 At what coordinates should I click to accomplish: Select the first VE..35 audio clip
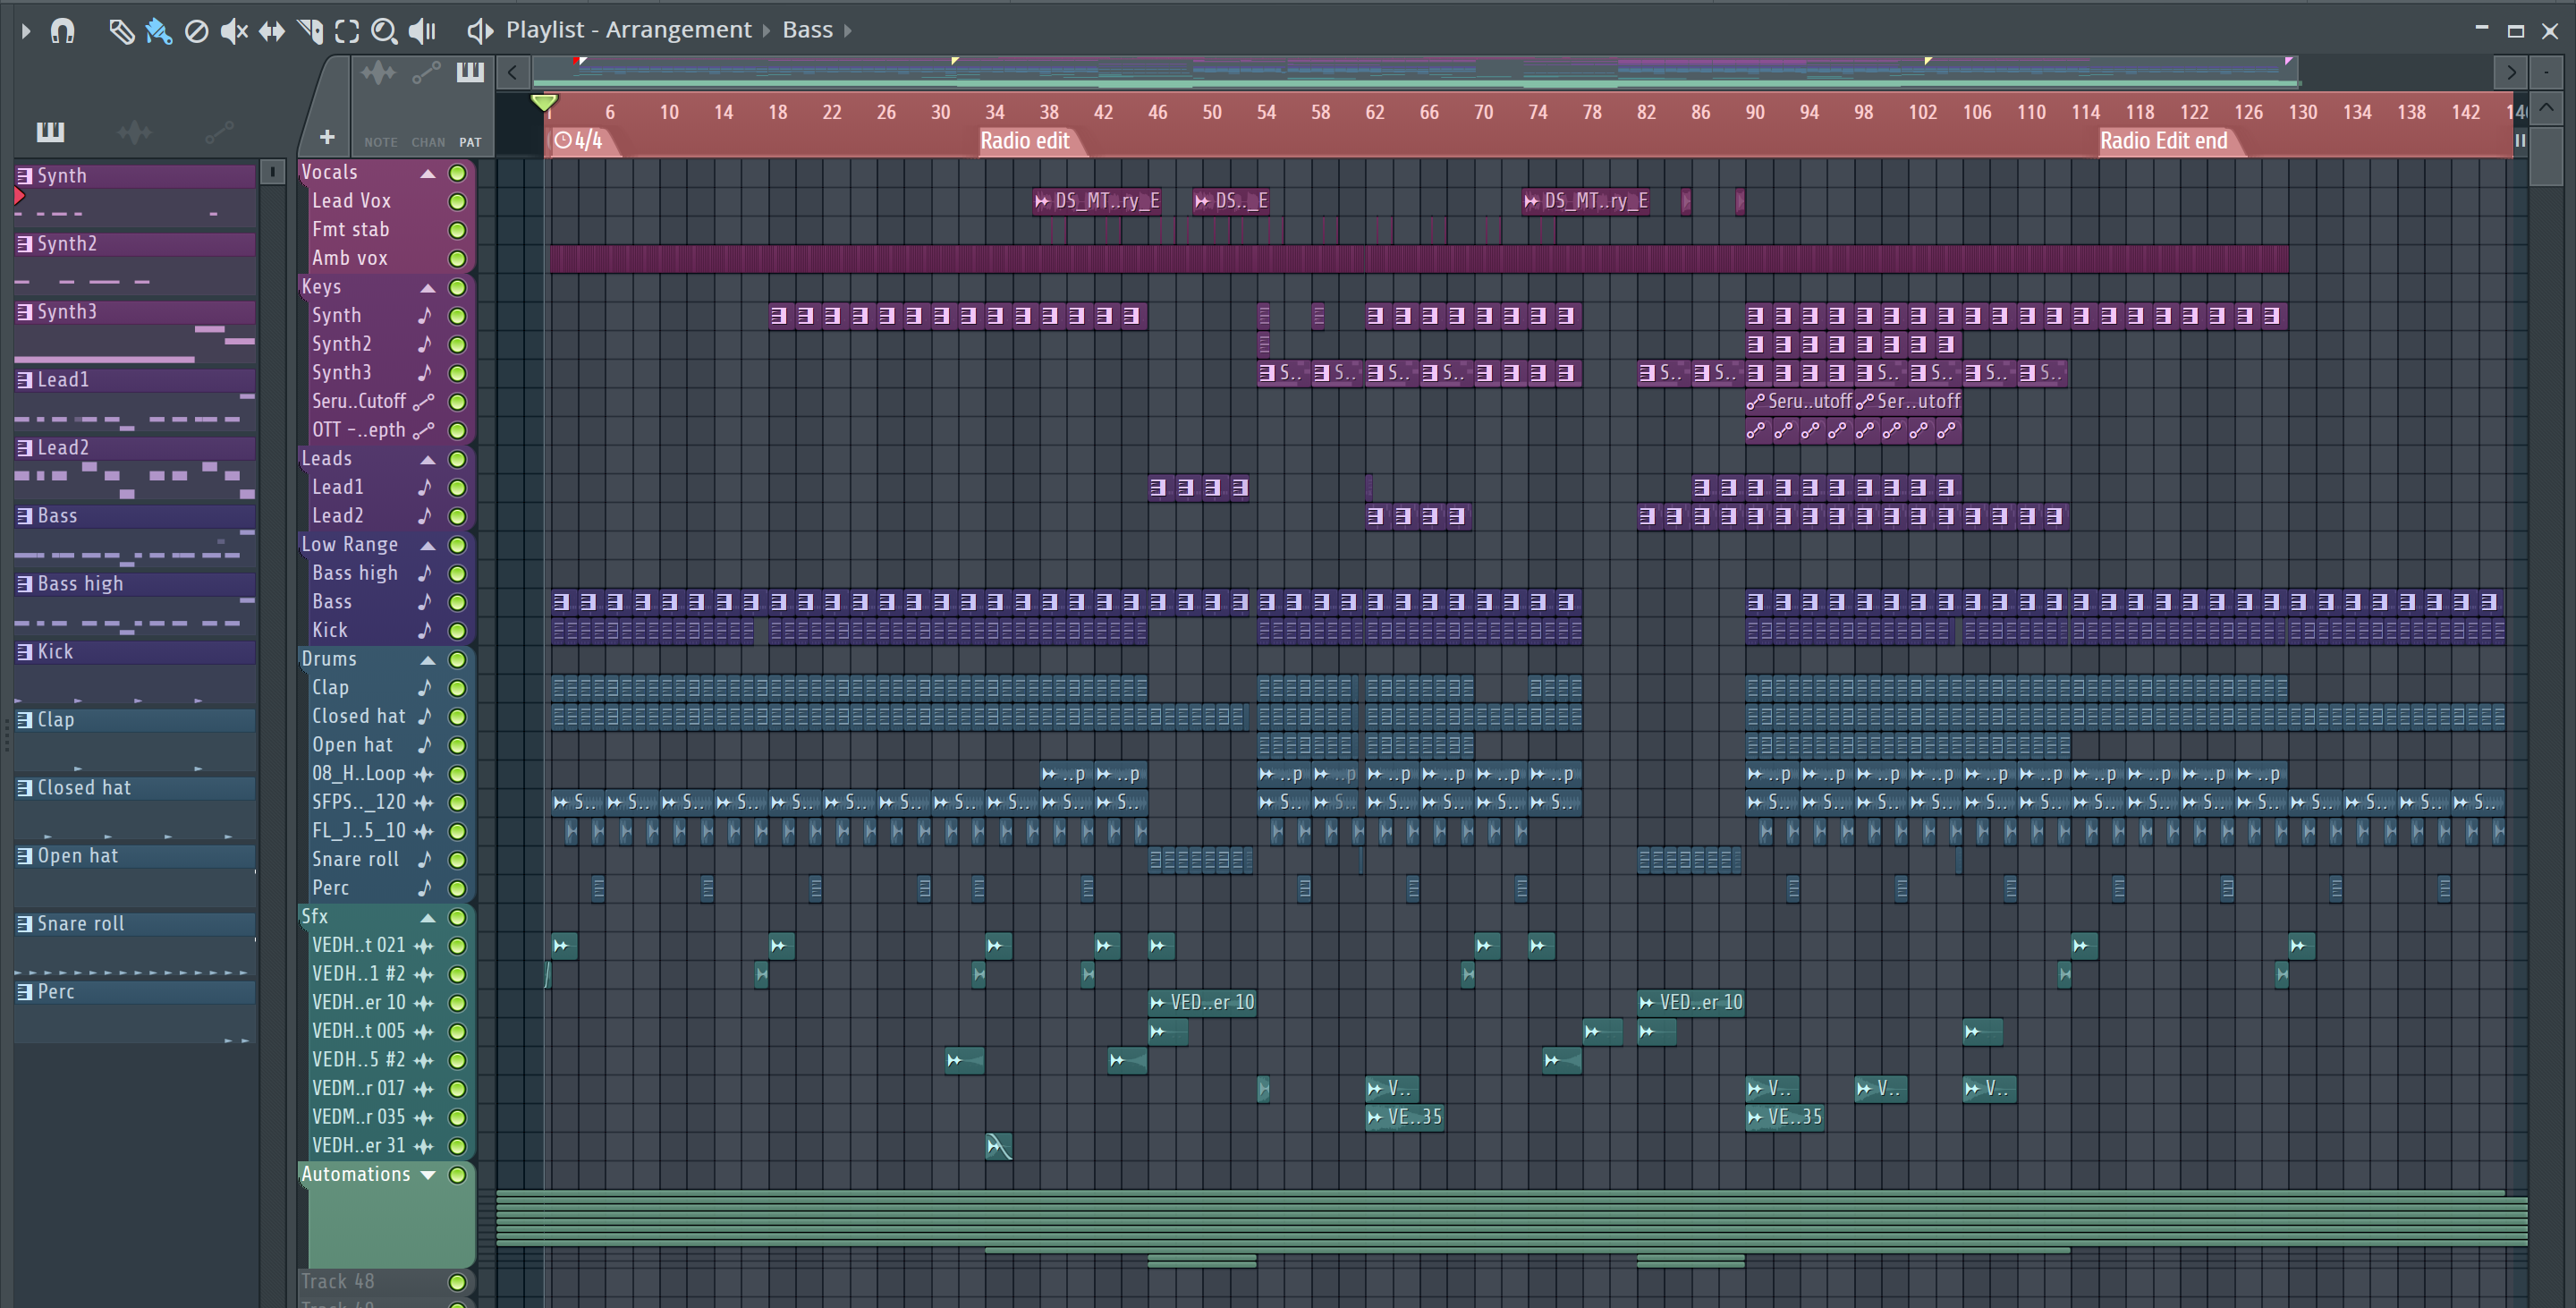pyautogui.click(x=1405, y=1118)
